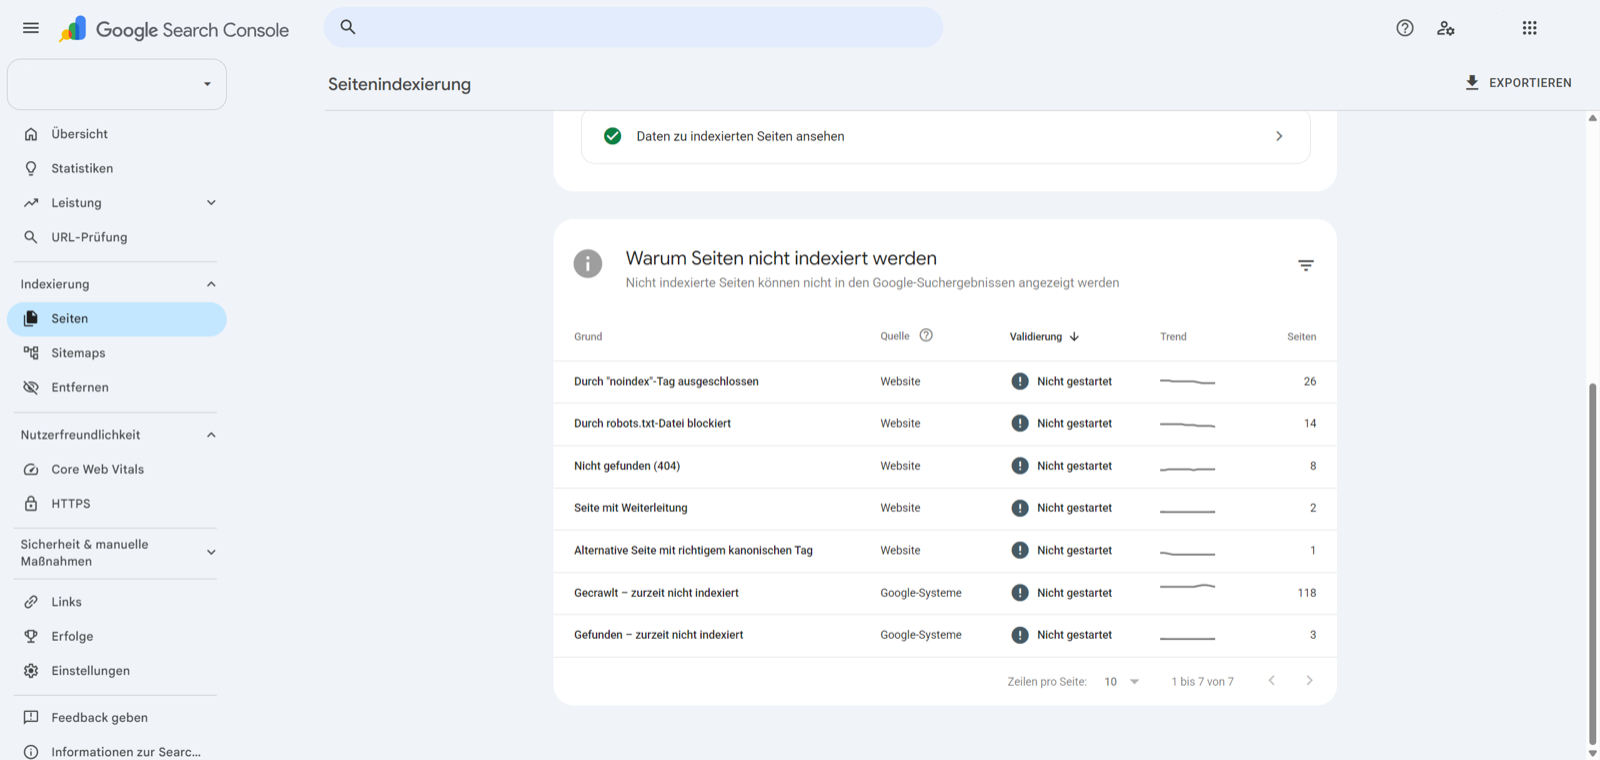Click status icon in Gecrawlt row

(1020, 593)
